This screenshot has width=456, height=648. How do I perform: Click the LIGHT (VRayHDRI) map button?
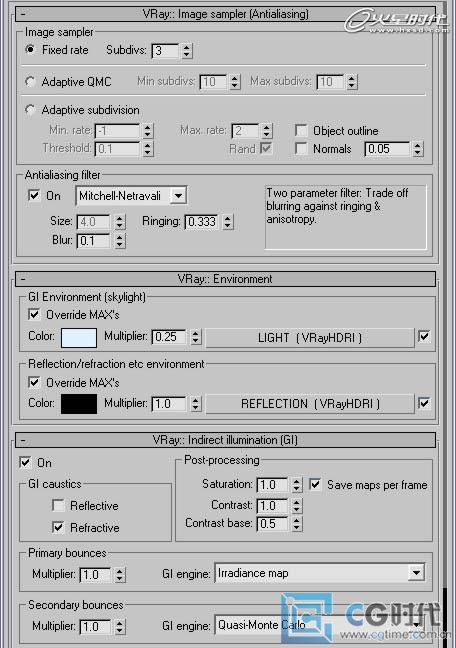pos(310,338)
